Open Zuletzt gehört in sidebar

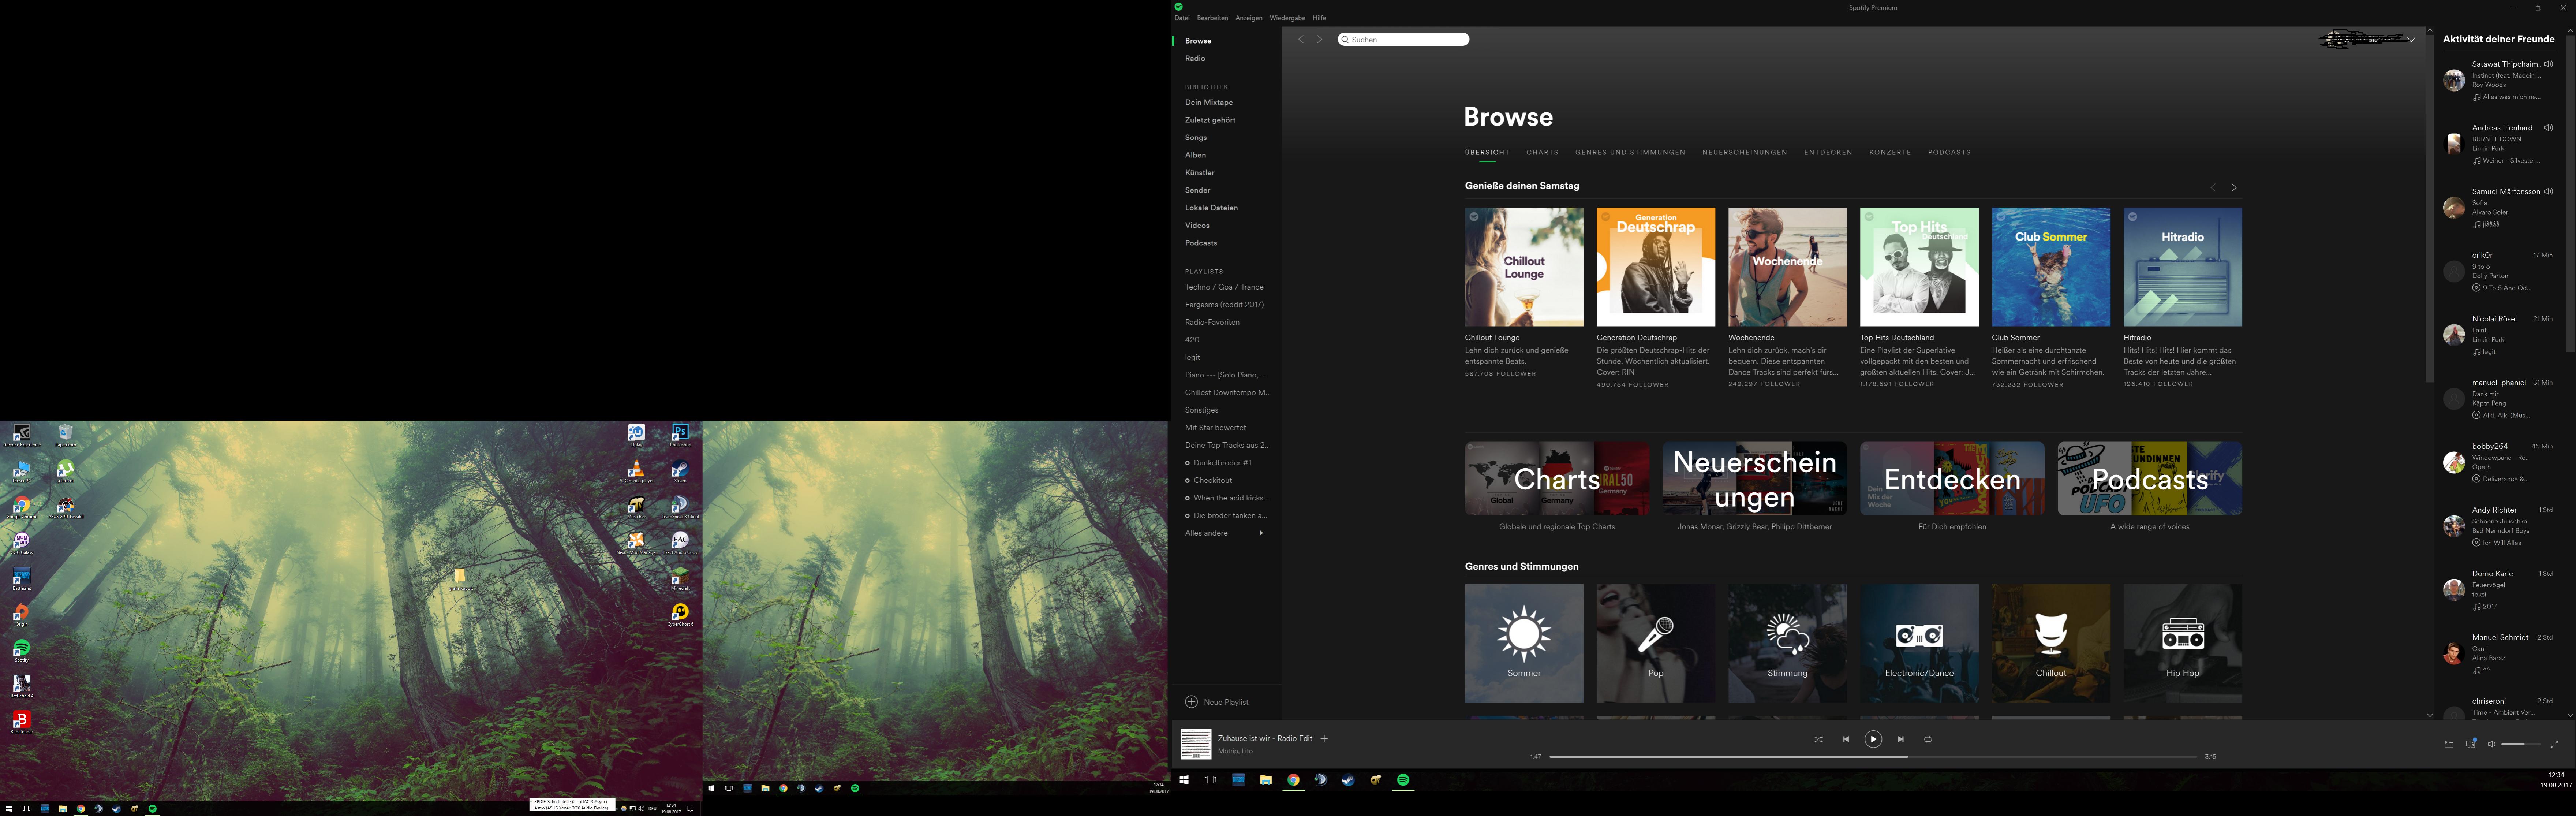pos(1210,120)
